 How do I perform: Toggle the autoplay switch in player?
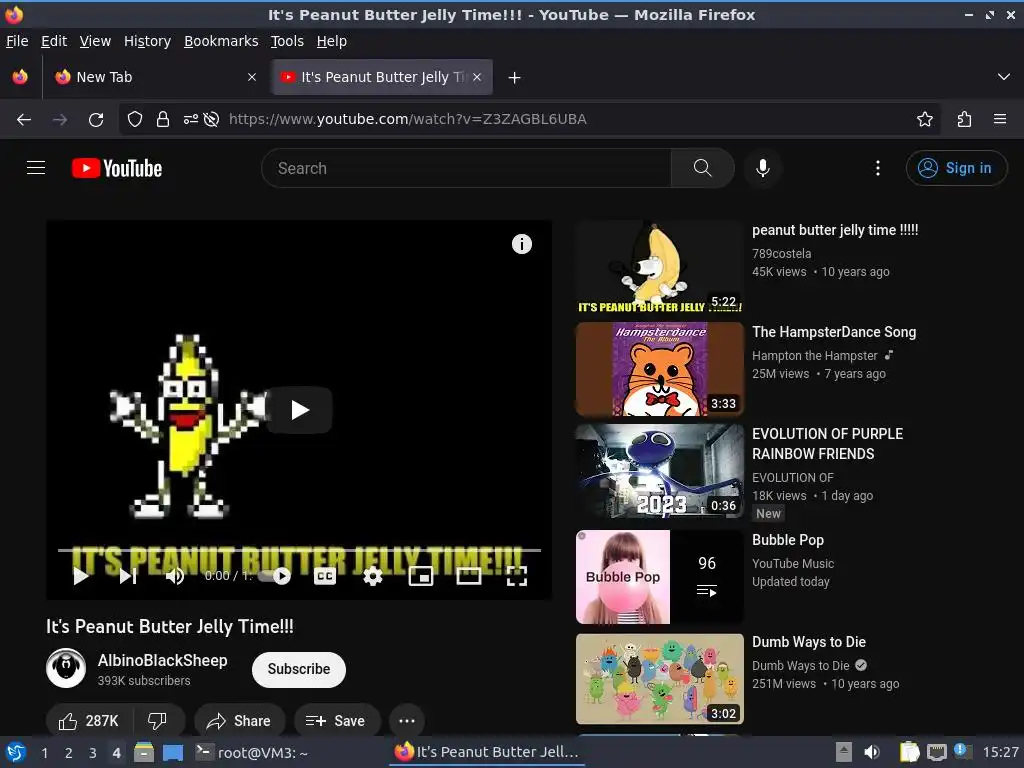(x=274, y=576)
